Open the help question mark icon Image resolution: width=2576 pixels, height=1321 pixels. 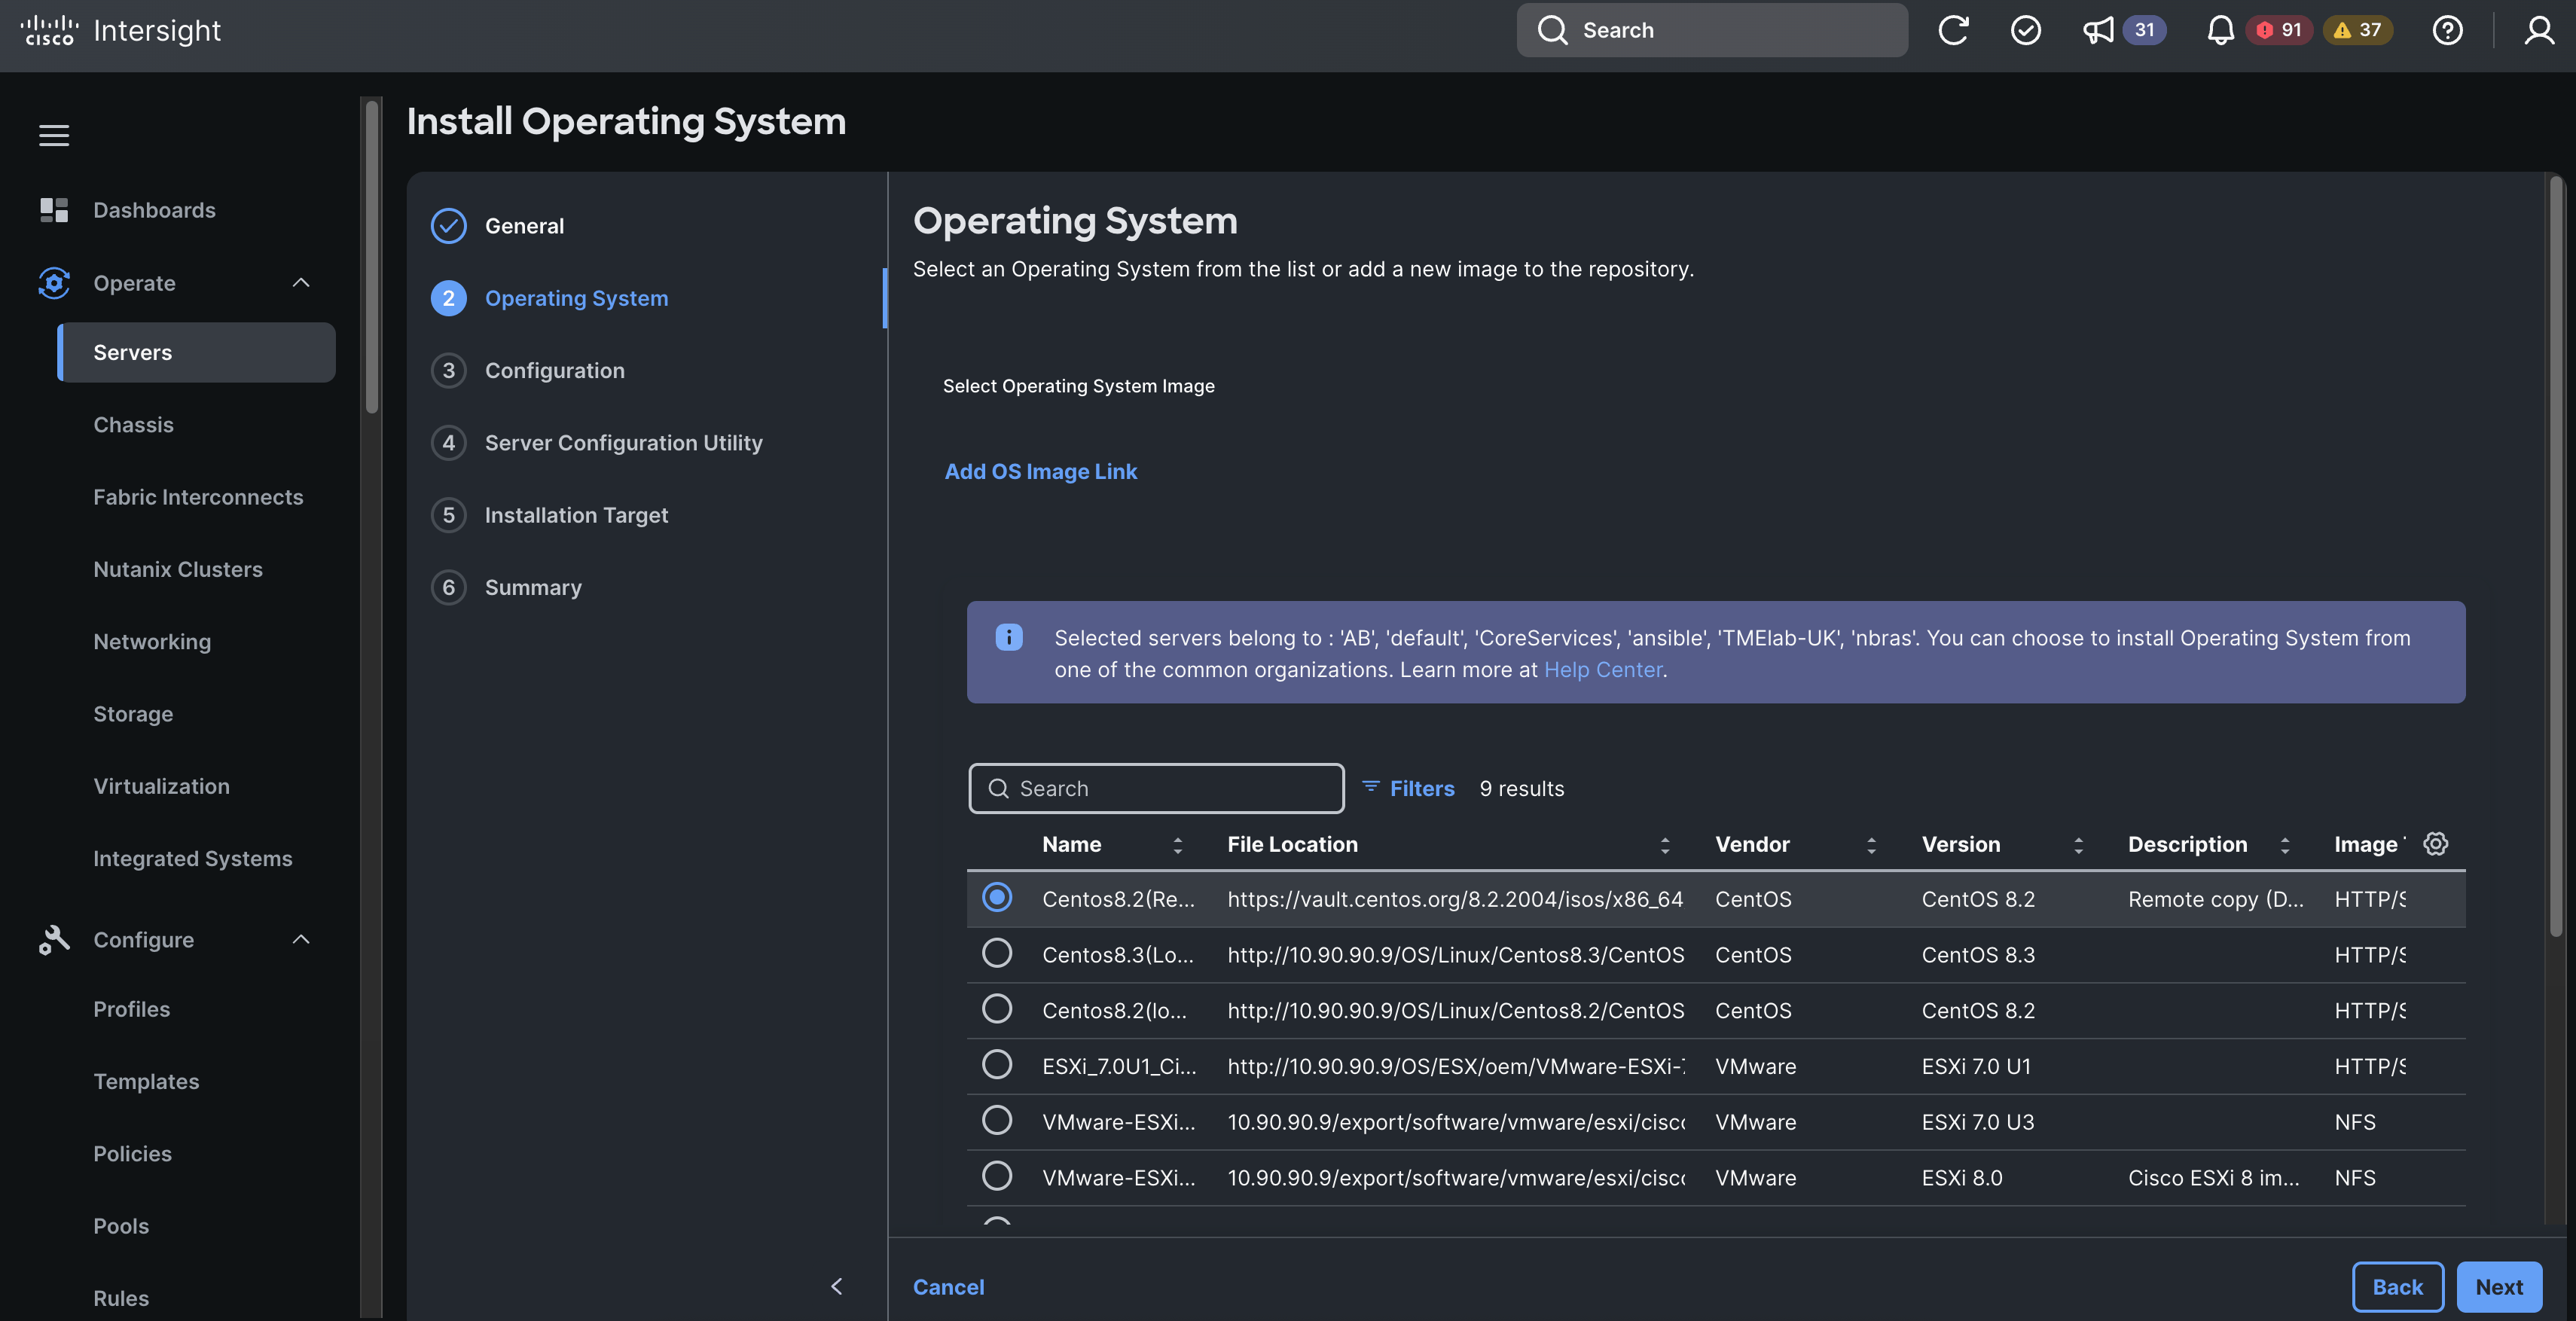[2447, 30]
